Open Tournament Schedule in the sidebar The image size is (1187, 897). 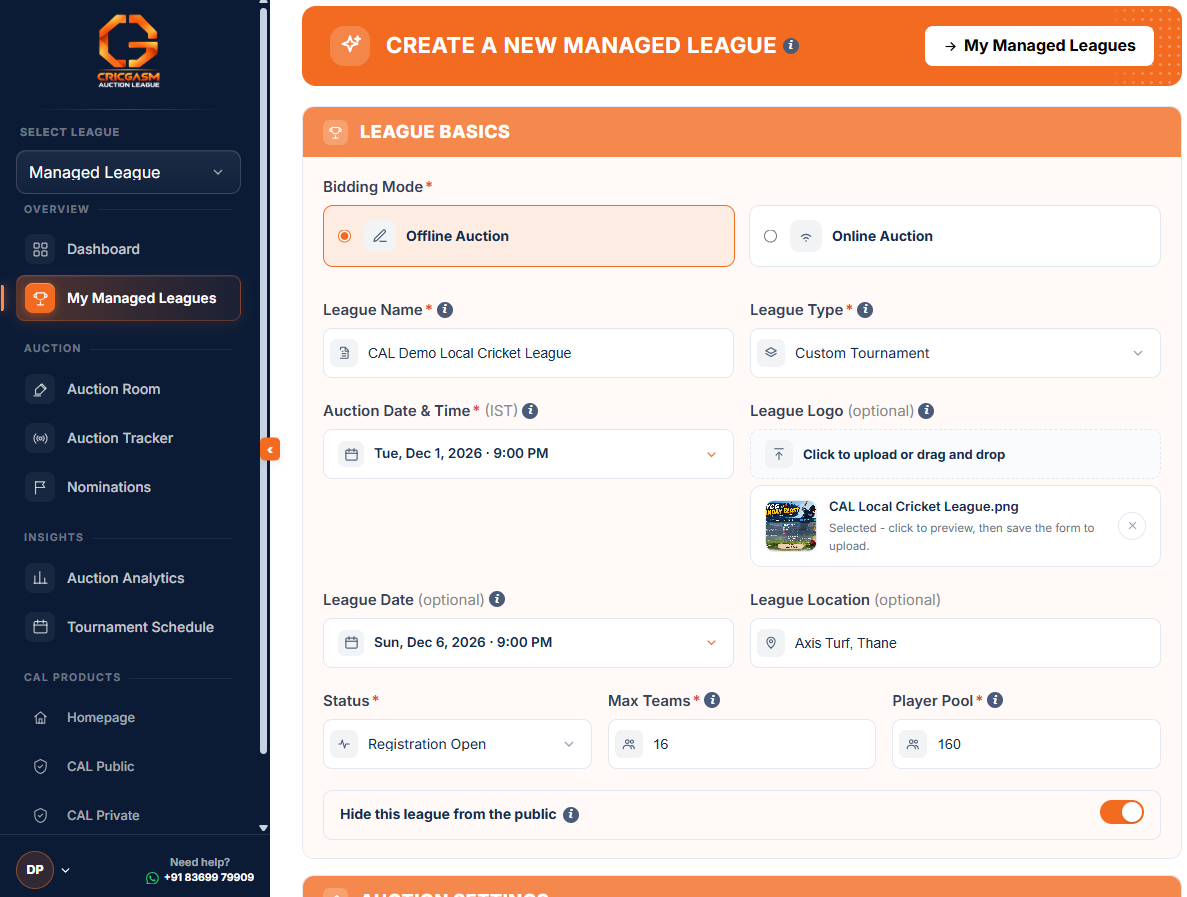127,627
